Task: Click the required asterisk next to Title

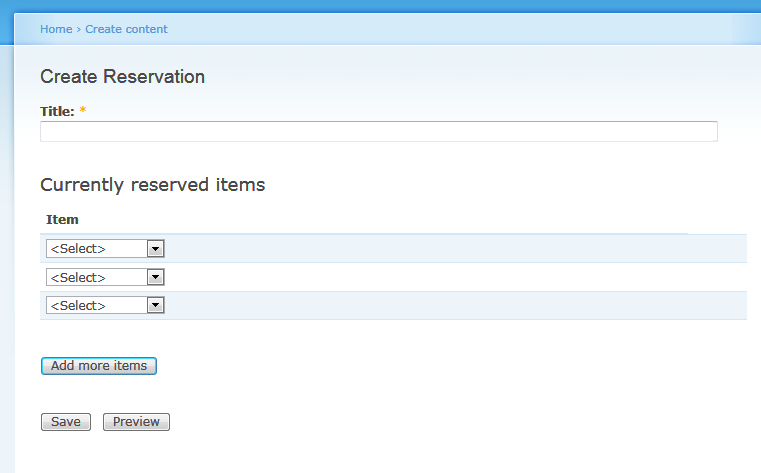Action: 83,112
